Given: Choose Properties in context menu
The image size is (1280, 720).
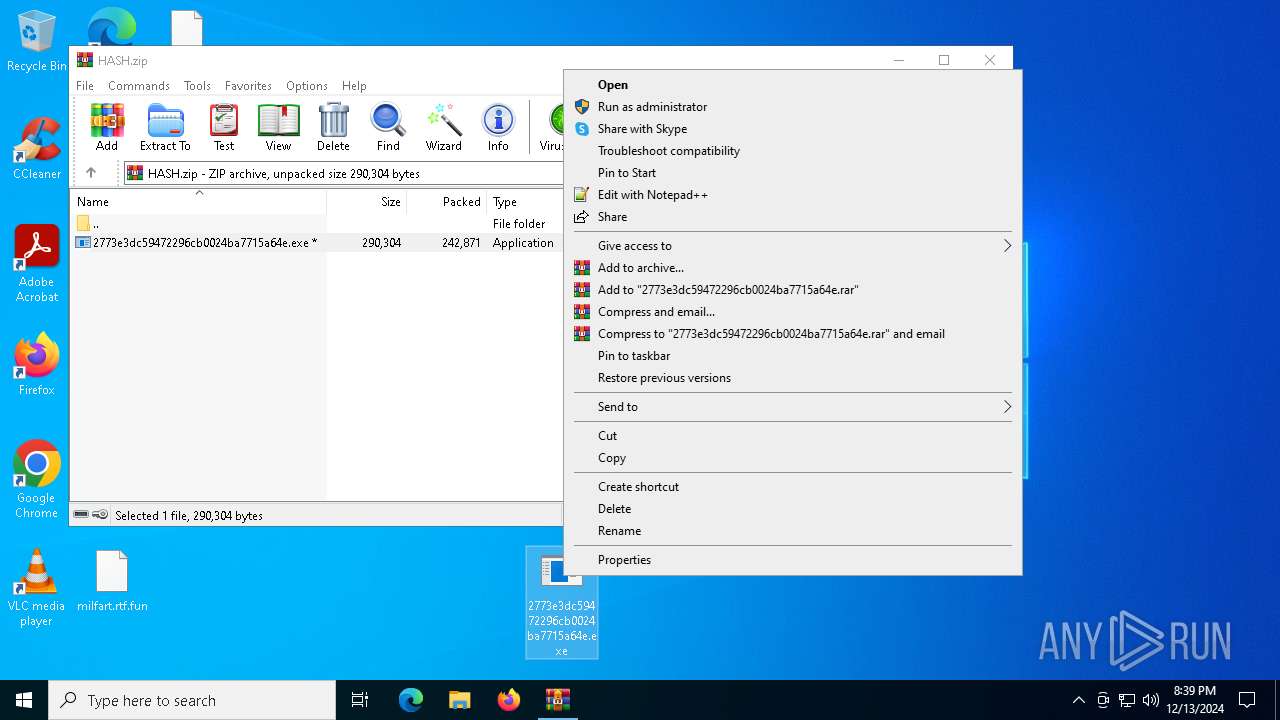Looking at the screenshot, I should click(792, 560).
